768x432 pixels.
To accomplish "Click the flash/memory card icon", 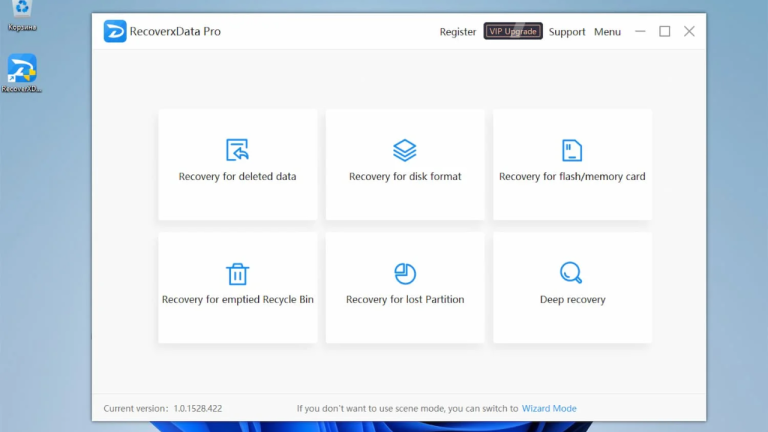I will coord(572,150).
